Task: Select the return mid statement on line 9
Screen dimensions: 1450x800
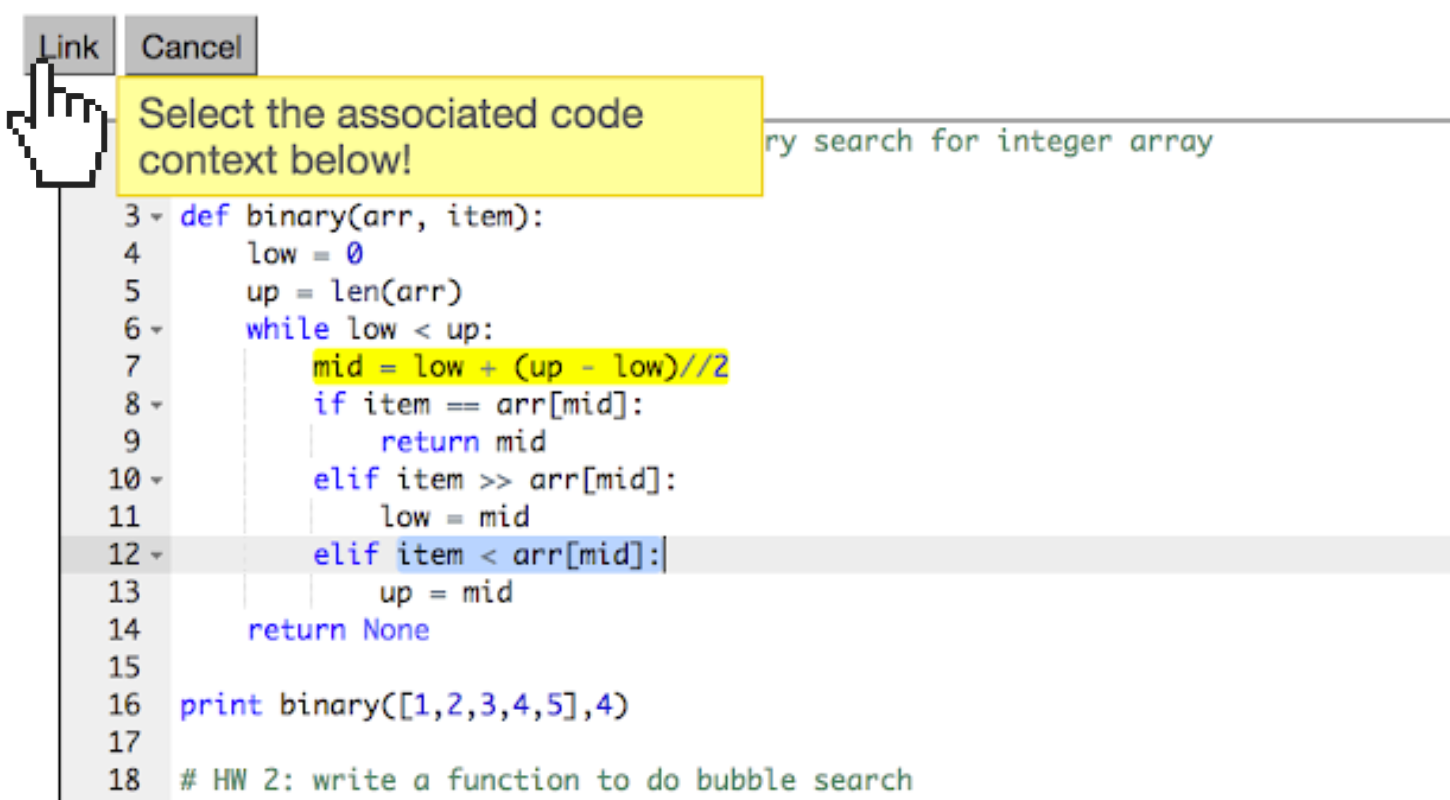Action: 462,441
